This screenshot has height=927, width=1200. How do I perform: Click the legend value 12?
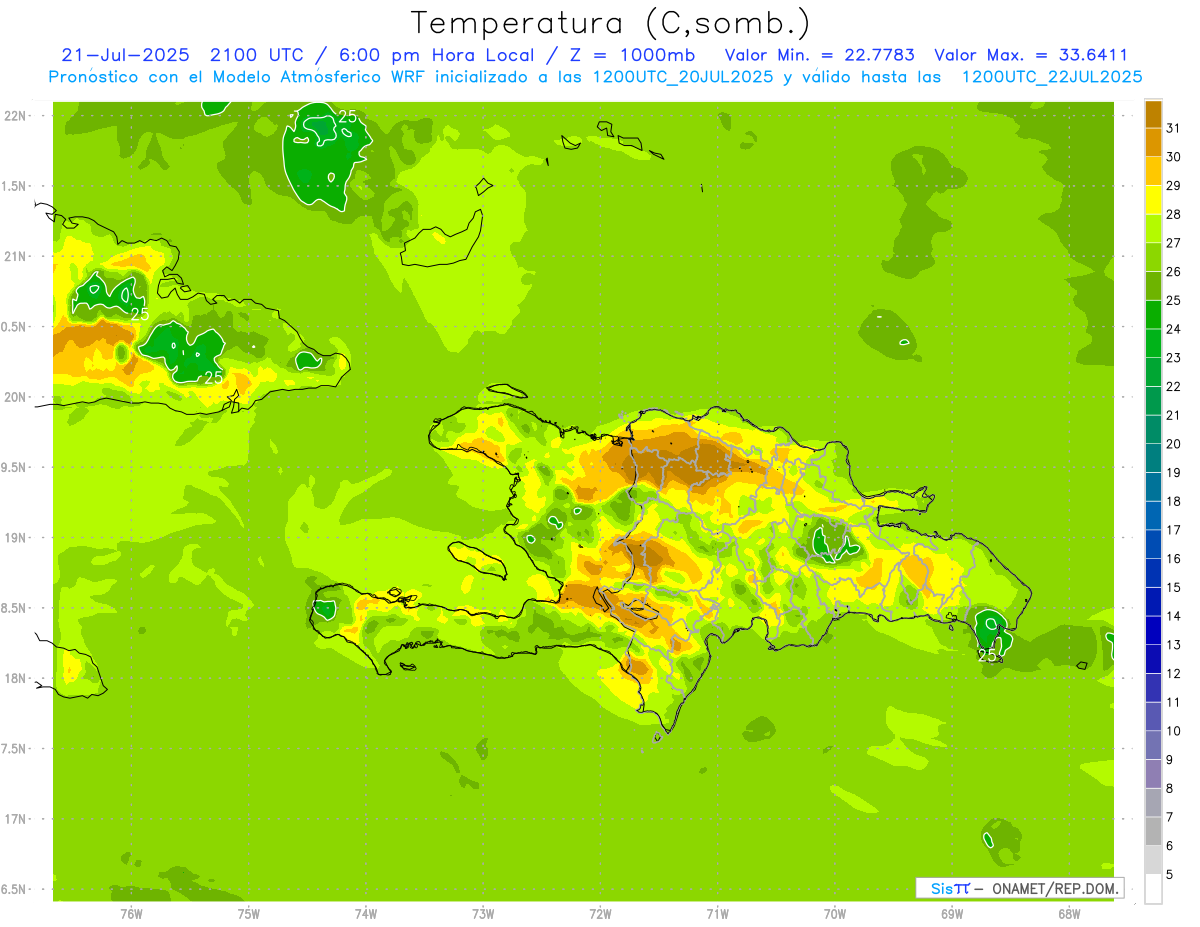1173,673
